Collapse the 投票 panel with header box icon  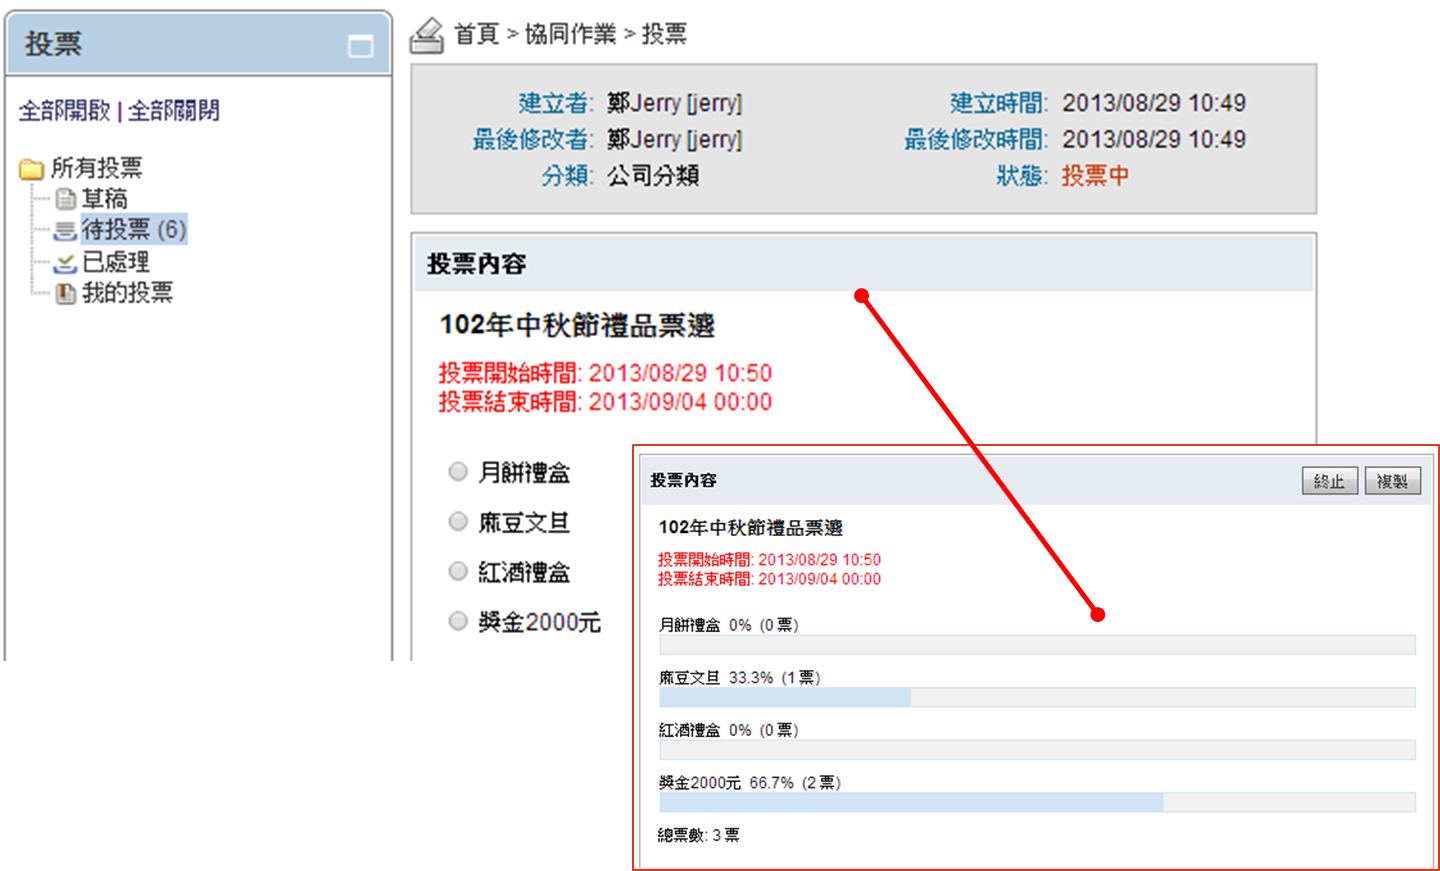click(360, 46)
